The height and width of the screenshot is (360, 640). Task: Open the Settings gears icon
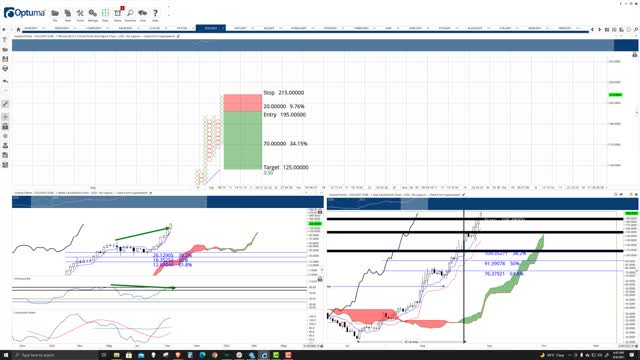tap(93, 14)
